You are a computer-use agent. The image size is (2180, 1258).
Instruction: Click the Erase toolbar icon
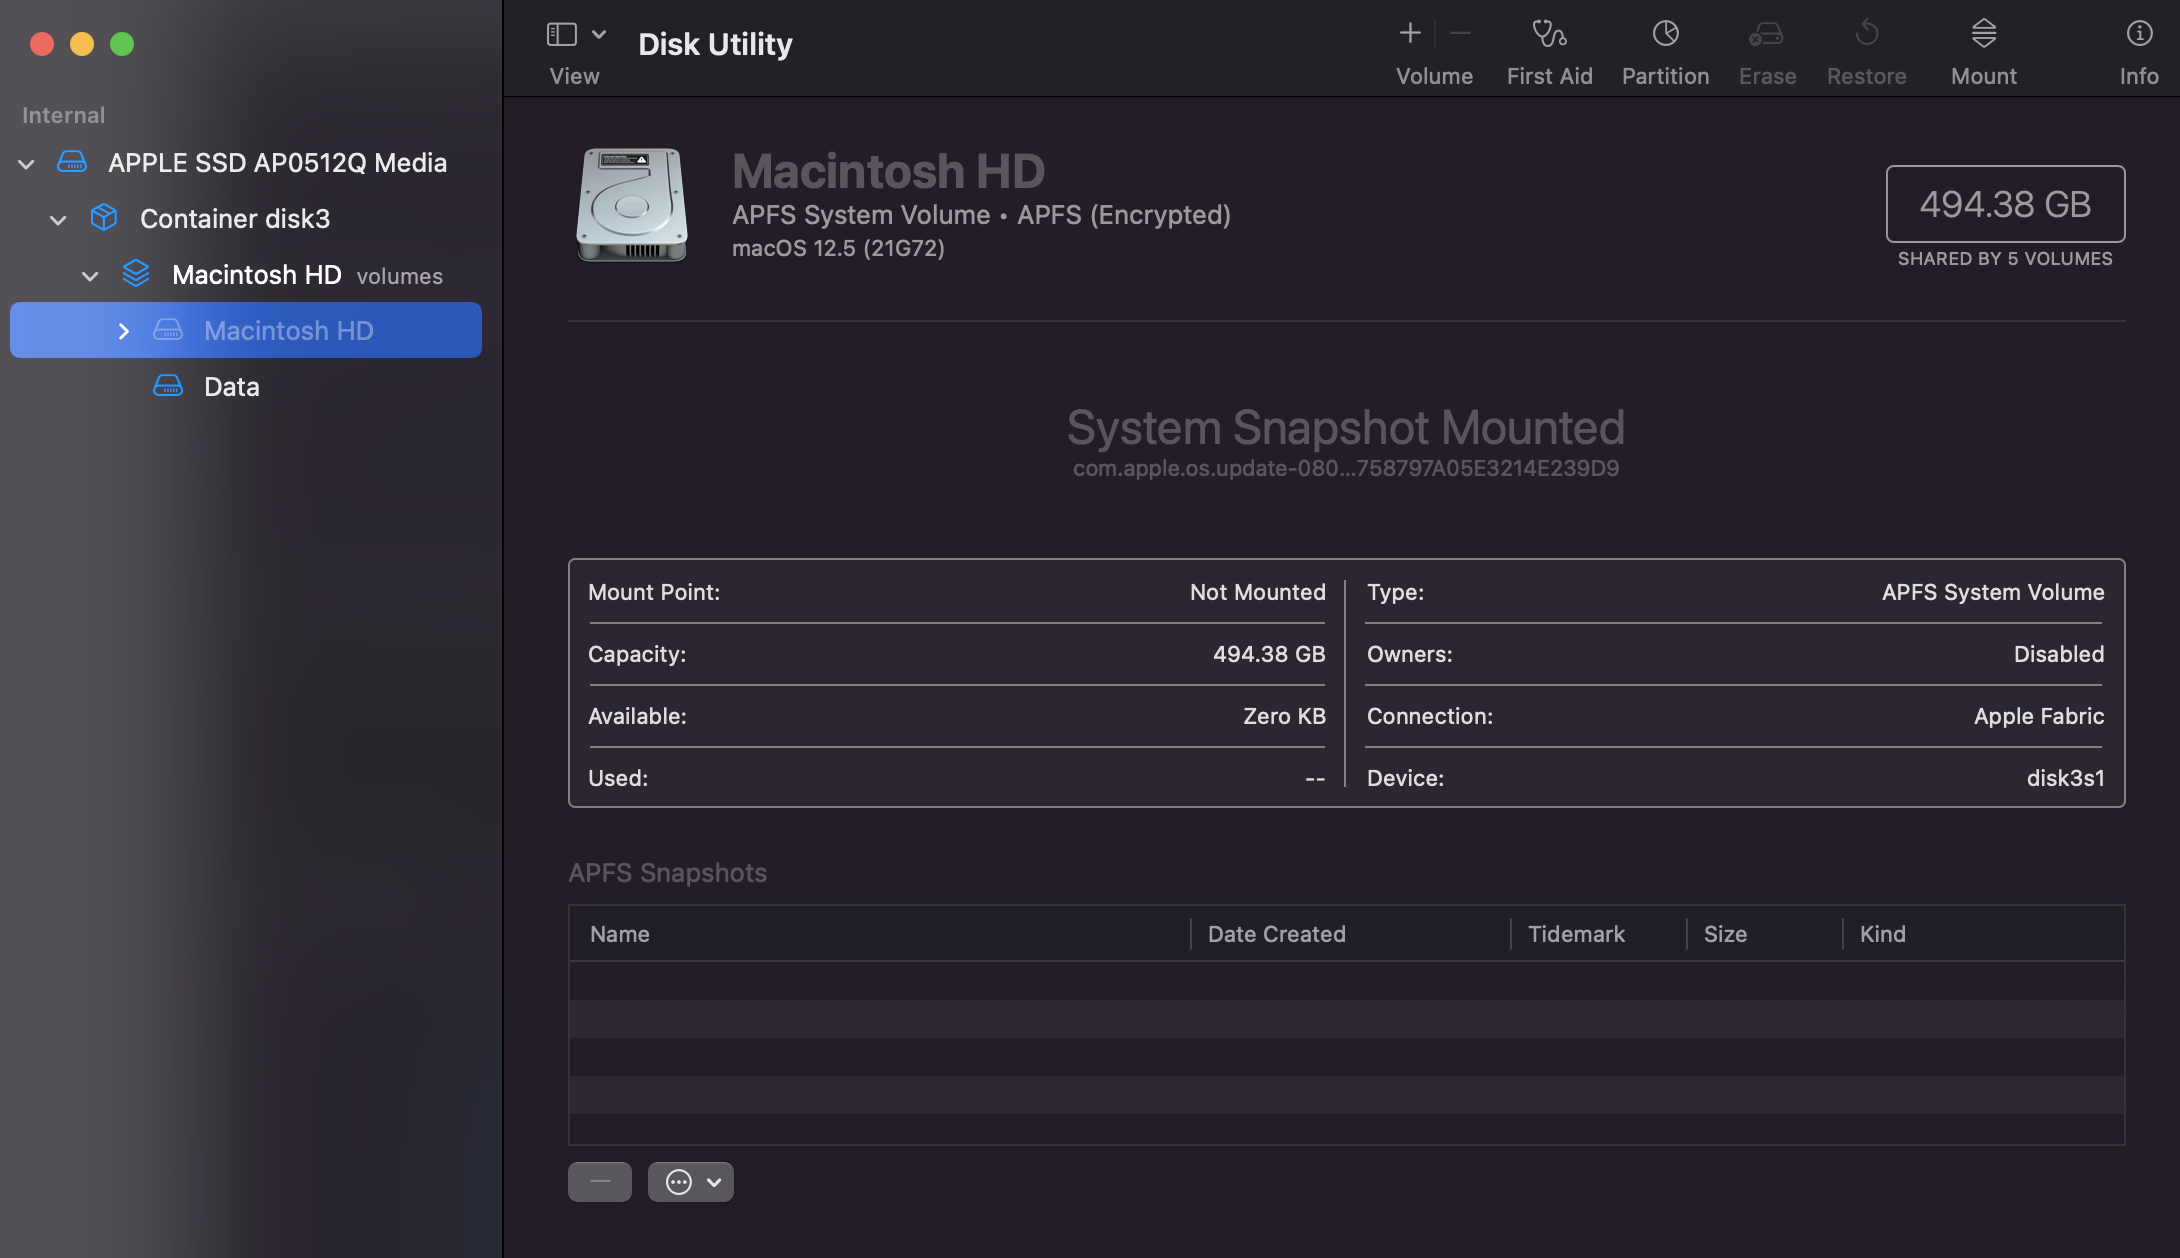pos(1766,35)
